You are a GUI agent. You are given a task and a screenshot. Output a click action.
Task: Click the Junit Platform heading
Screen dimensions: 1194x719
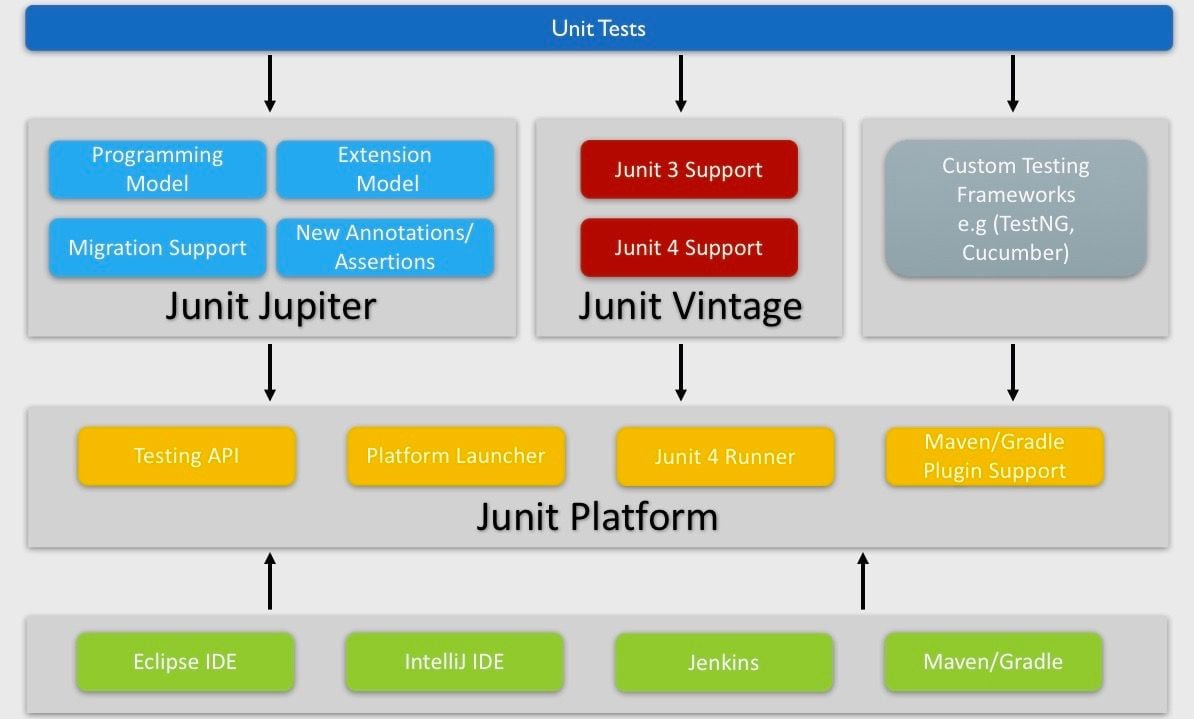tap(597, 517)
